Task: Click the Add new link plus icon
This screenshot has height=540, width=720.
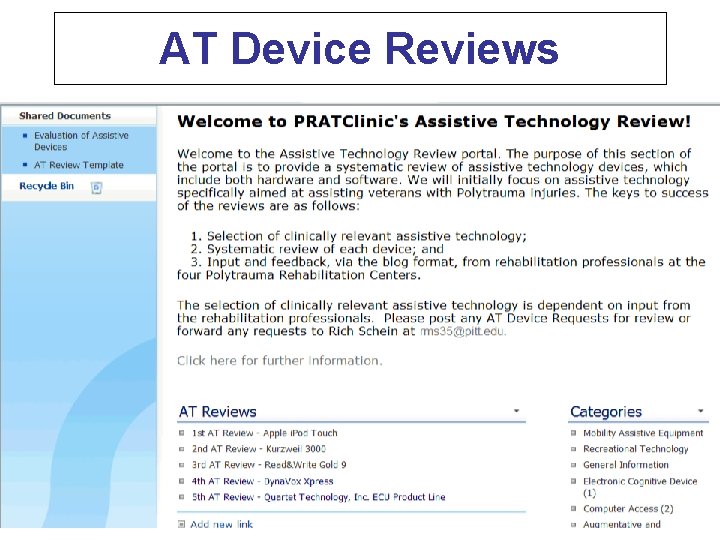Action: (x=181, y=523)
